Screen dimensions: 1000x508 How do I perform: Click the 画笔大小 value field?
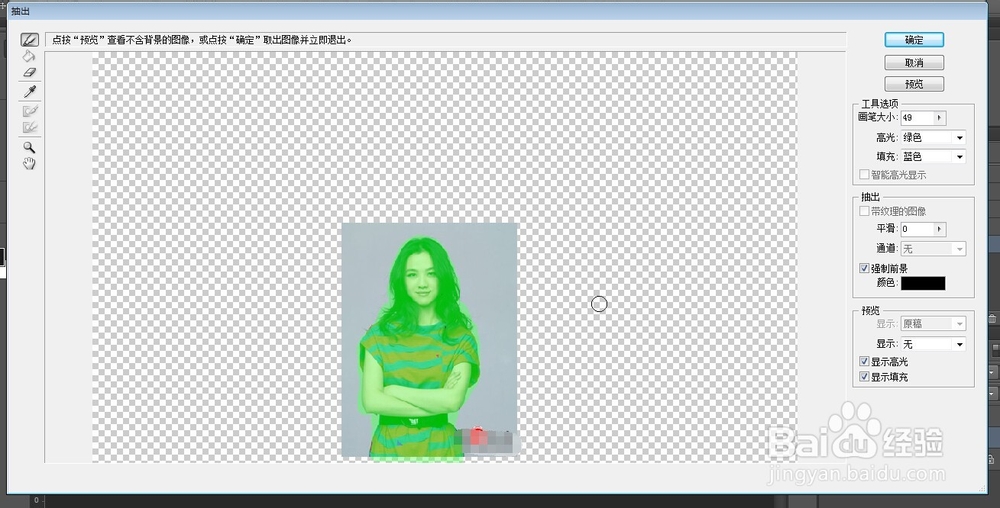tap(917, 118)
